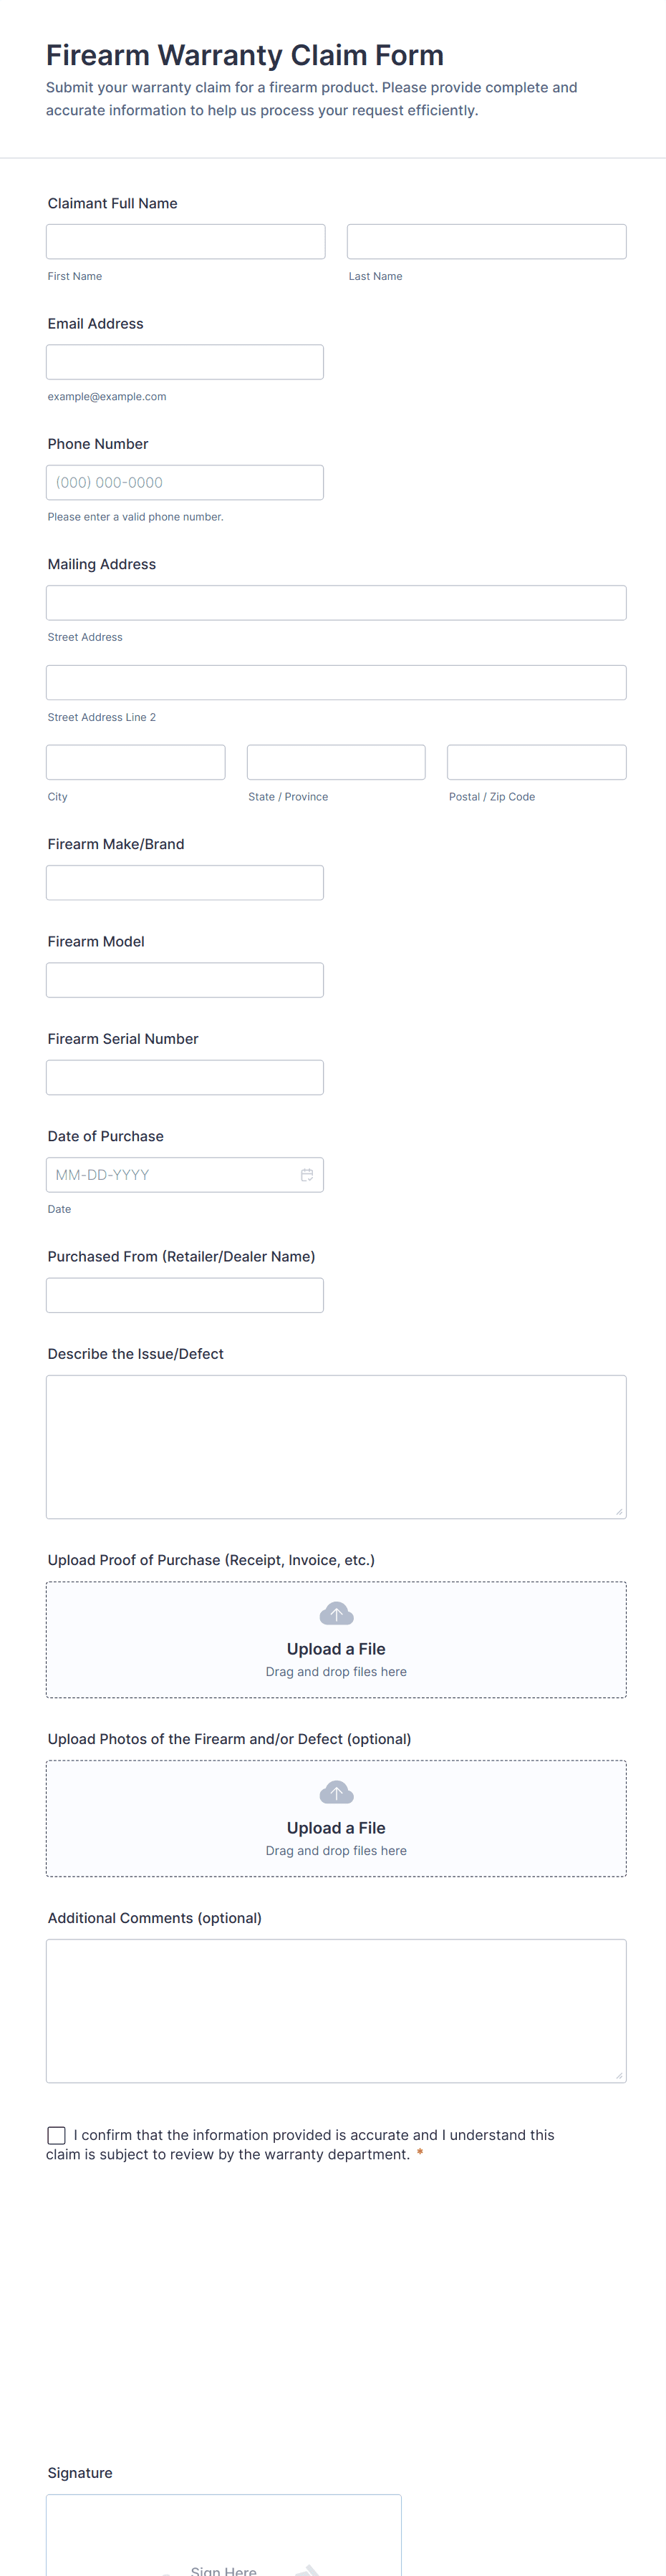Click Upload a File for photos of firearm
The width and height of the screenshot is (666, 2576).
pyautogui.click(x=336, y=1828)
